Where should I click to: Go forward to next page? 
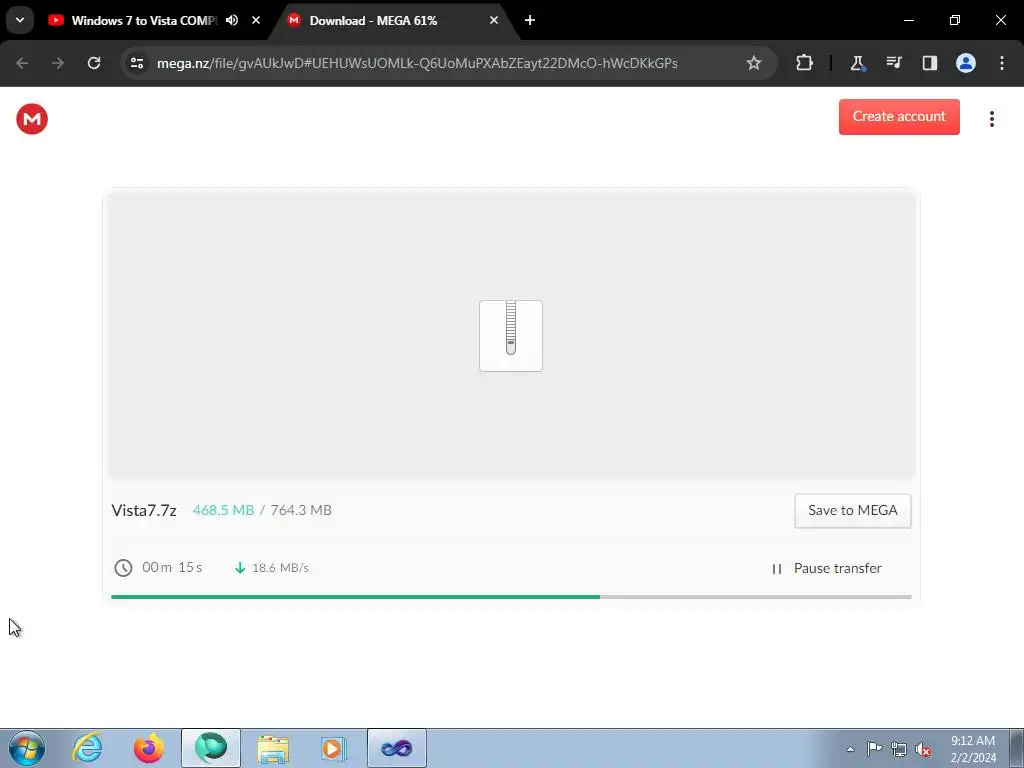coord(58,63)
